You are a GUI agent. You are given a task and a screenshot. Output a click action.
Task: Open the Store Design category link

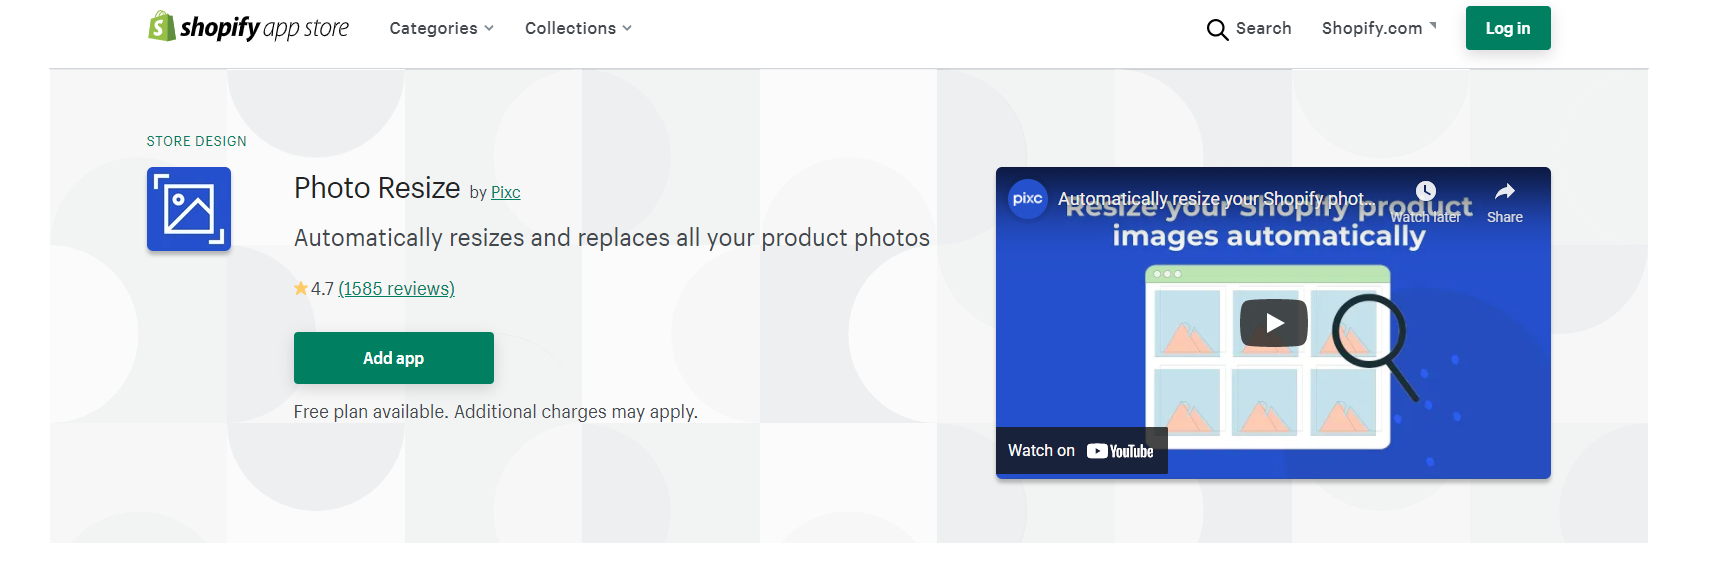[196, 141]
